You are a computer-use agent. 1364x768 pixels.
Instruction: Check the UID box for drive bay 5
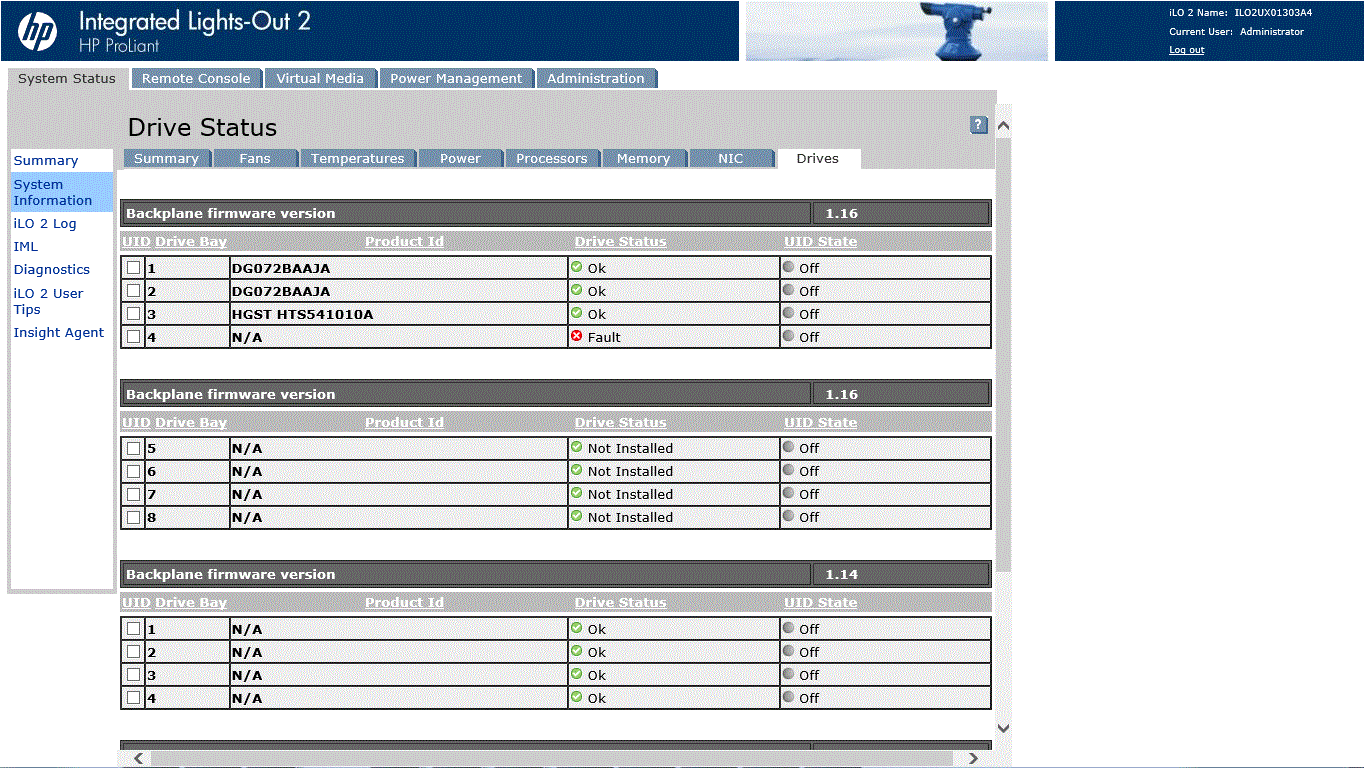[134, 448]
